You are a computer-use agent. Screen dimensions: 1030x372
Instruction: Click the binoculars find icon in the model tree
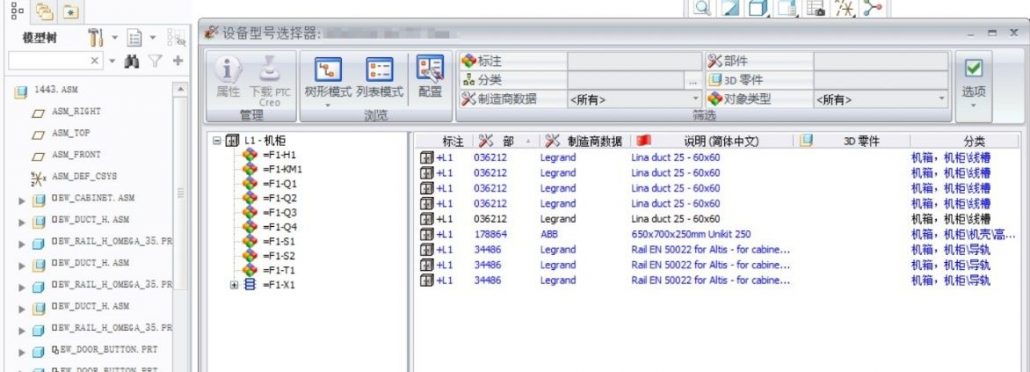coord(132,61)
